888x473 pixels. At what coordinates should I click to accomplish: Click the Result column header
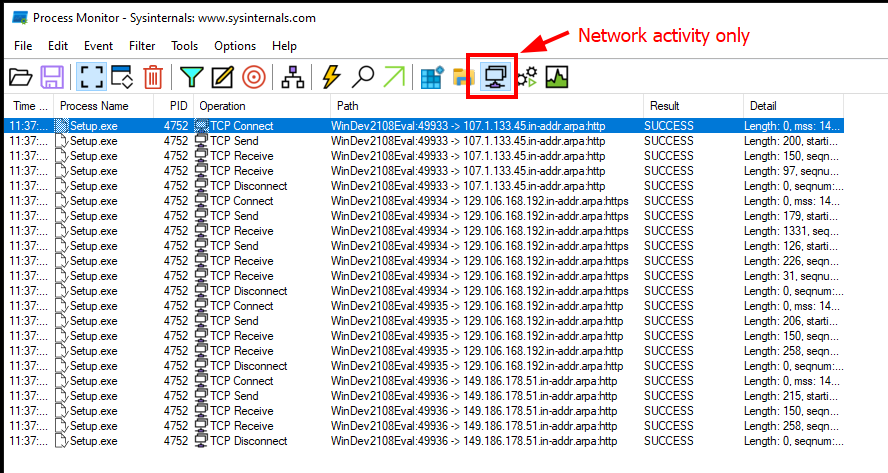(693, 106)
